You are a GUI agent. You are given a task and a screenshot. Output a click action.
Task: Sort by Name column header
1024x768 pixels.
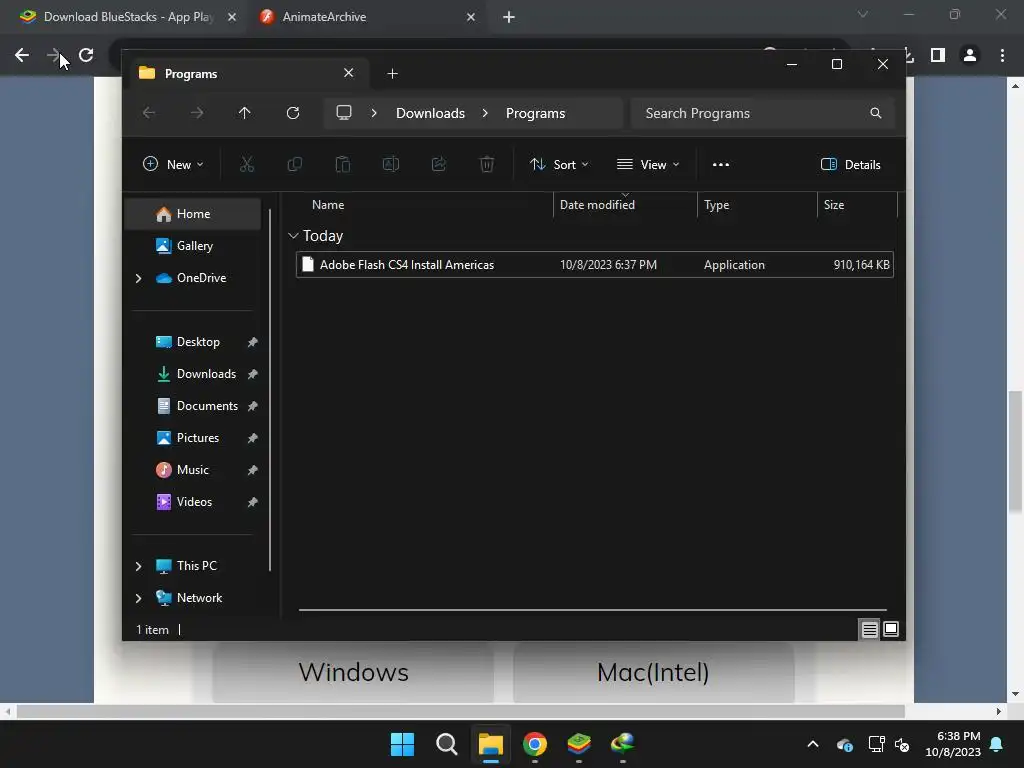[328, 204]
